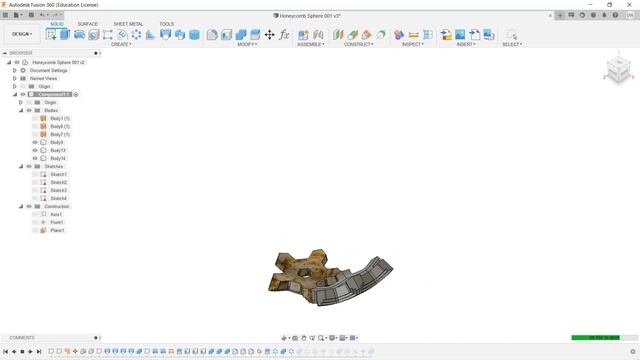
Task: Switch to the Solid tab
Action: coord(57,24)
